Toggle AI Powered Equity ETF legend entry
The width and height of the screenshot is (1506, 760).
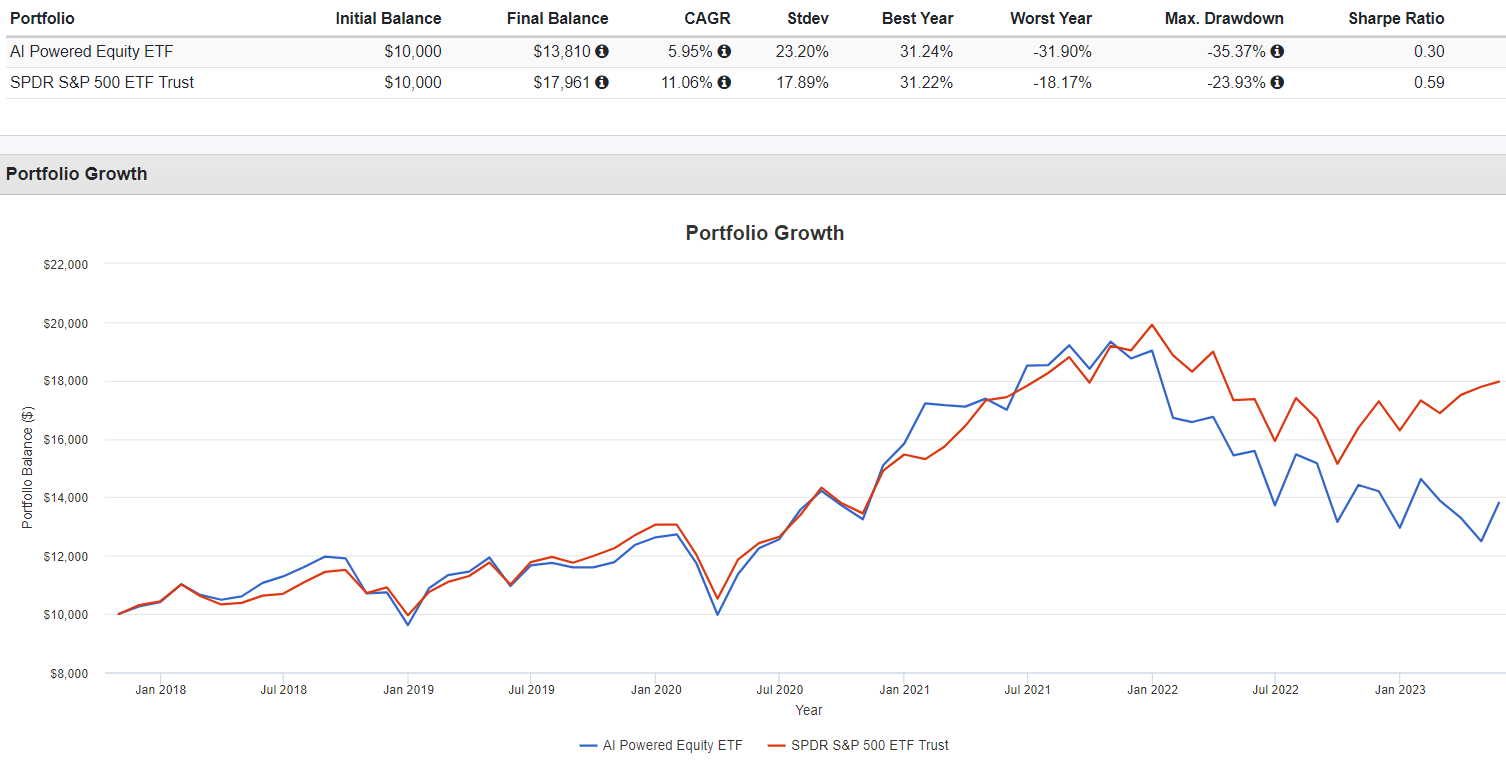click(661, 745)
